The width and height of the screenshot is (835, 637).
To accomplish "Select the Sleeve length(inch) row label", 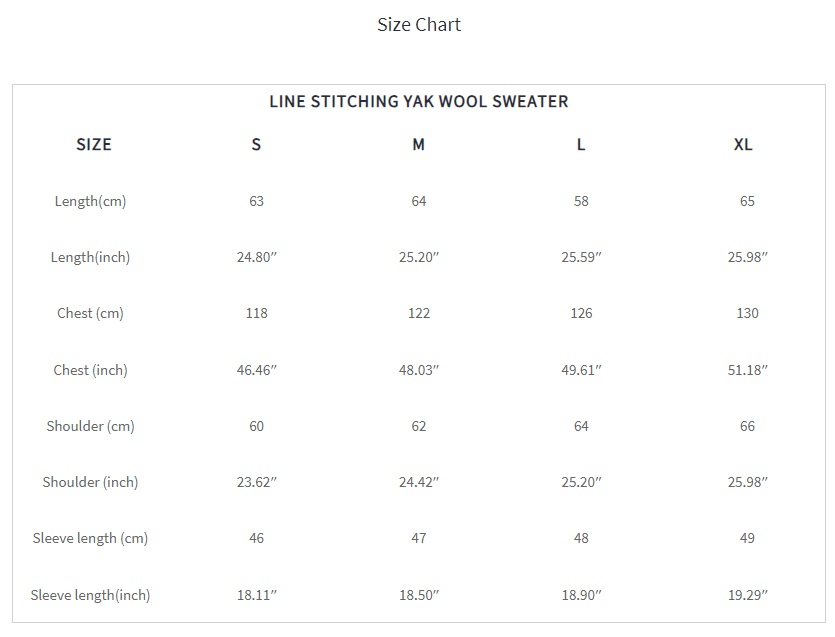I will 90,595.
